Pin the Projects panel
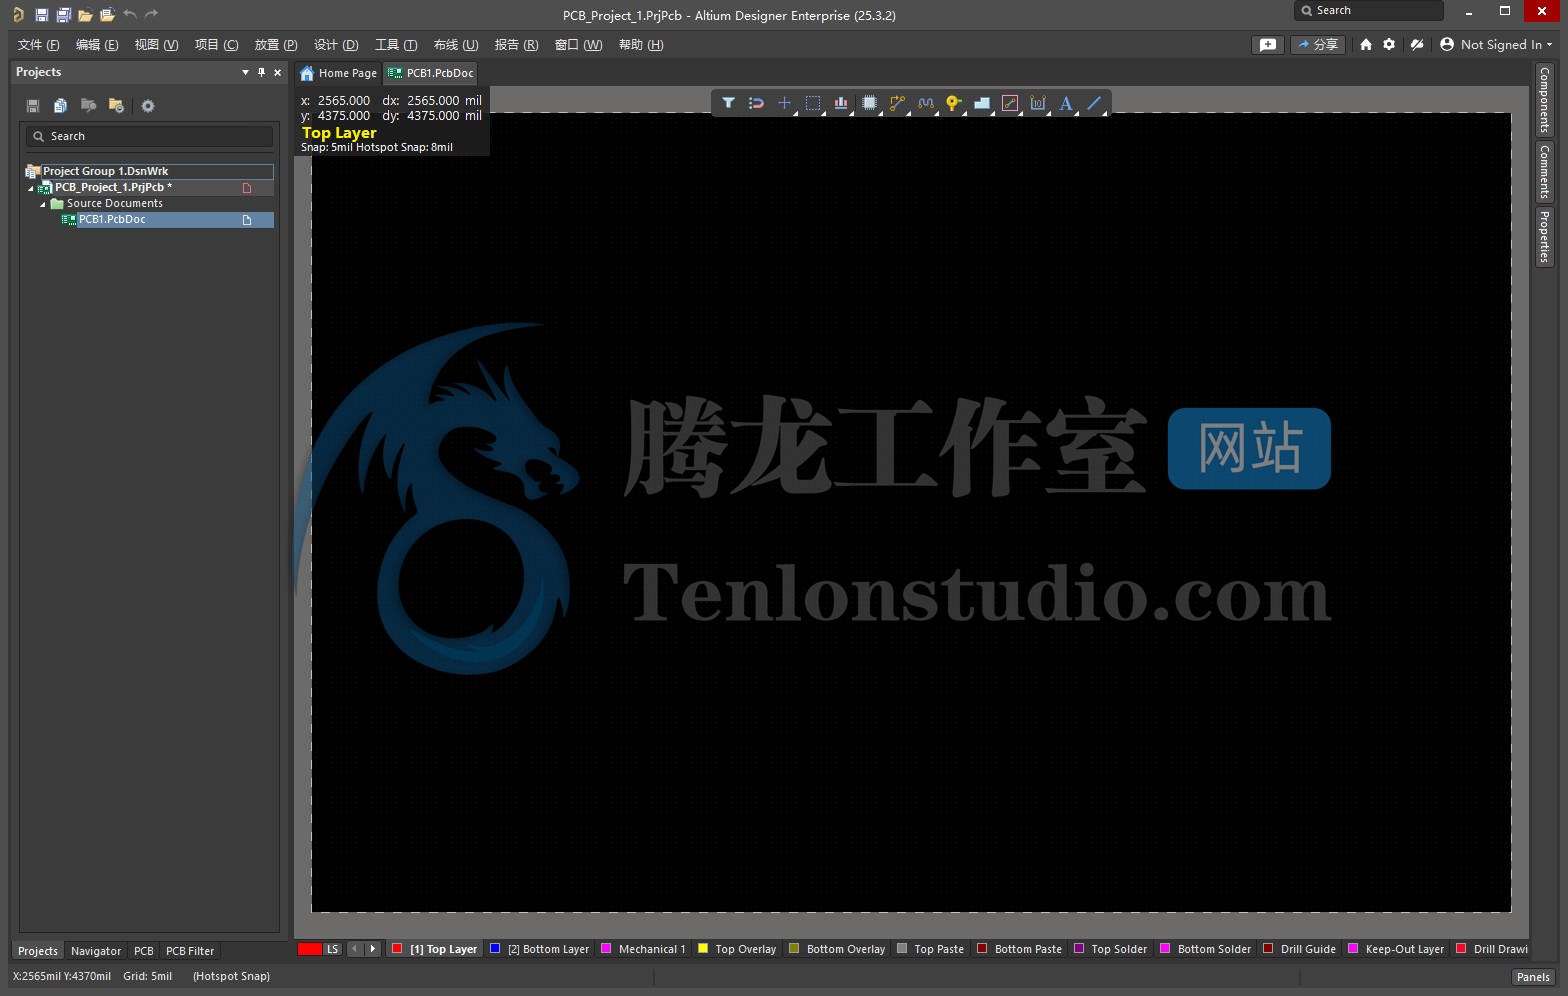Image resolution: width=1568 pixels, height=996 pixels. click(262, 72)
